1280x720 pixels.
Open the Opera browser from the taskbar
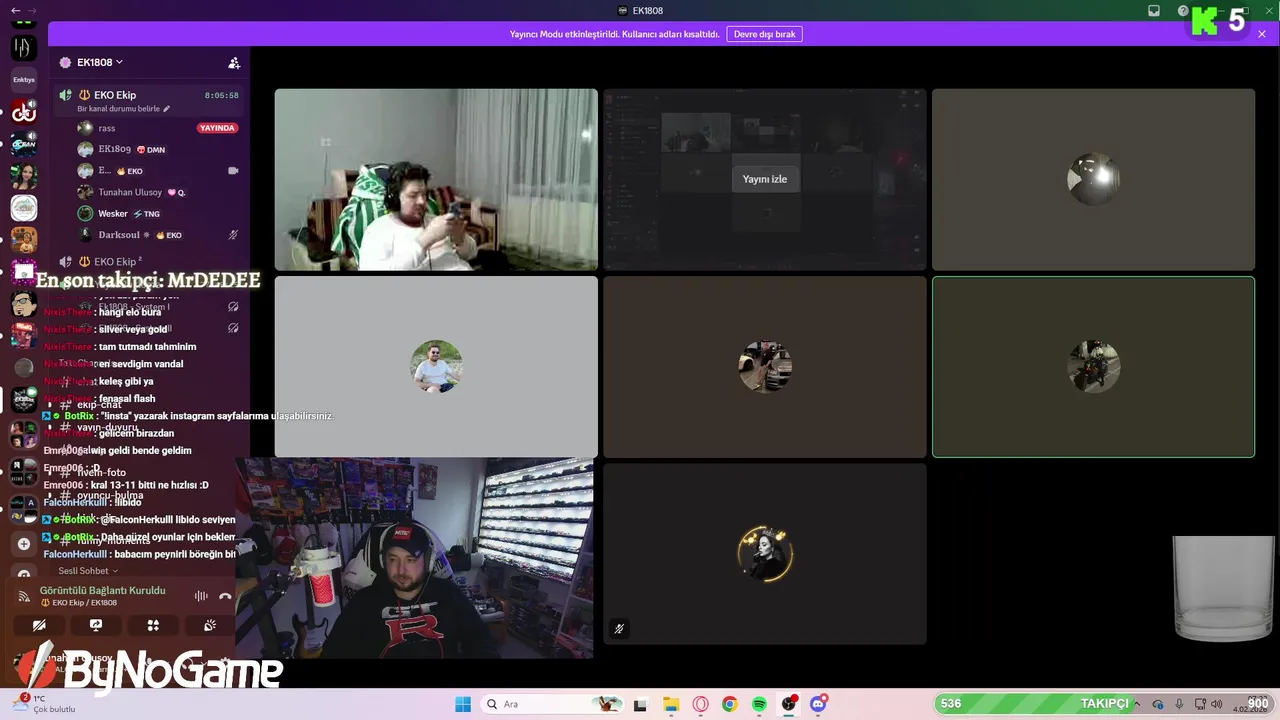point(700,704)
